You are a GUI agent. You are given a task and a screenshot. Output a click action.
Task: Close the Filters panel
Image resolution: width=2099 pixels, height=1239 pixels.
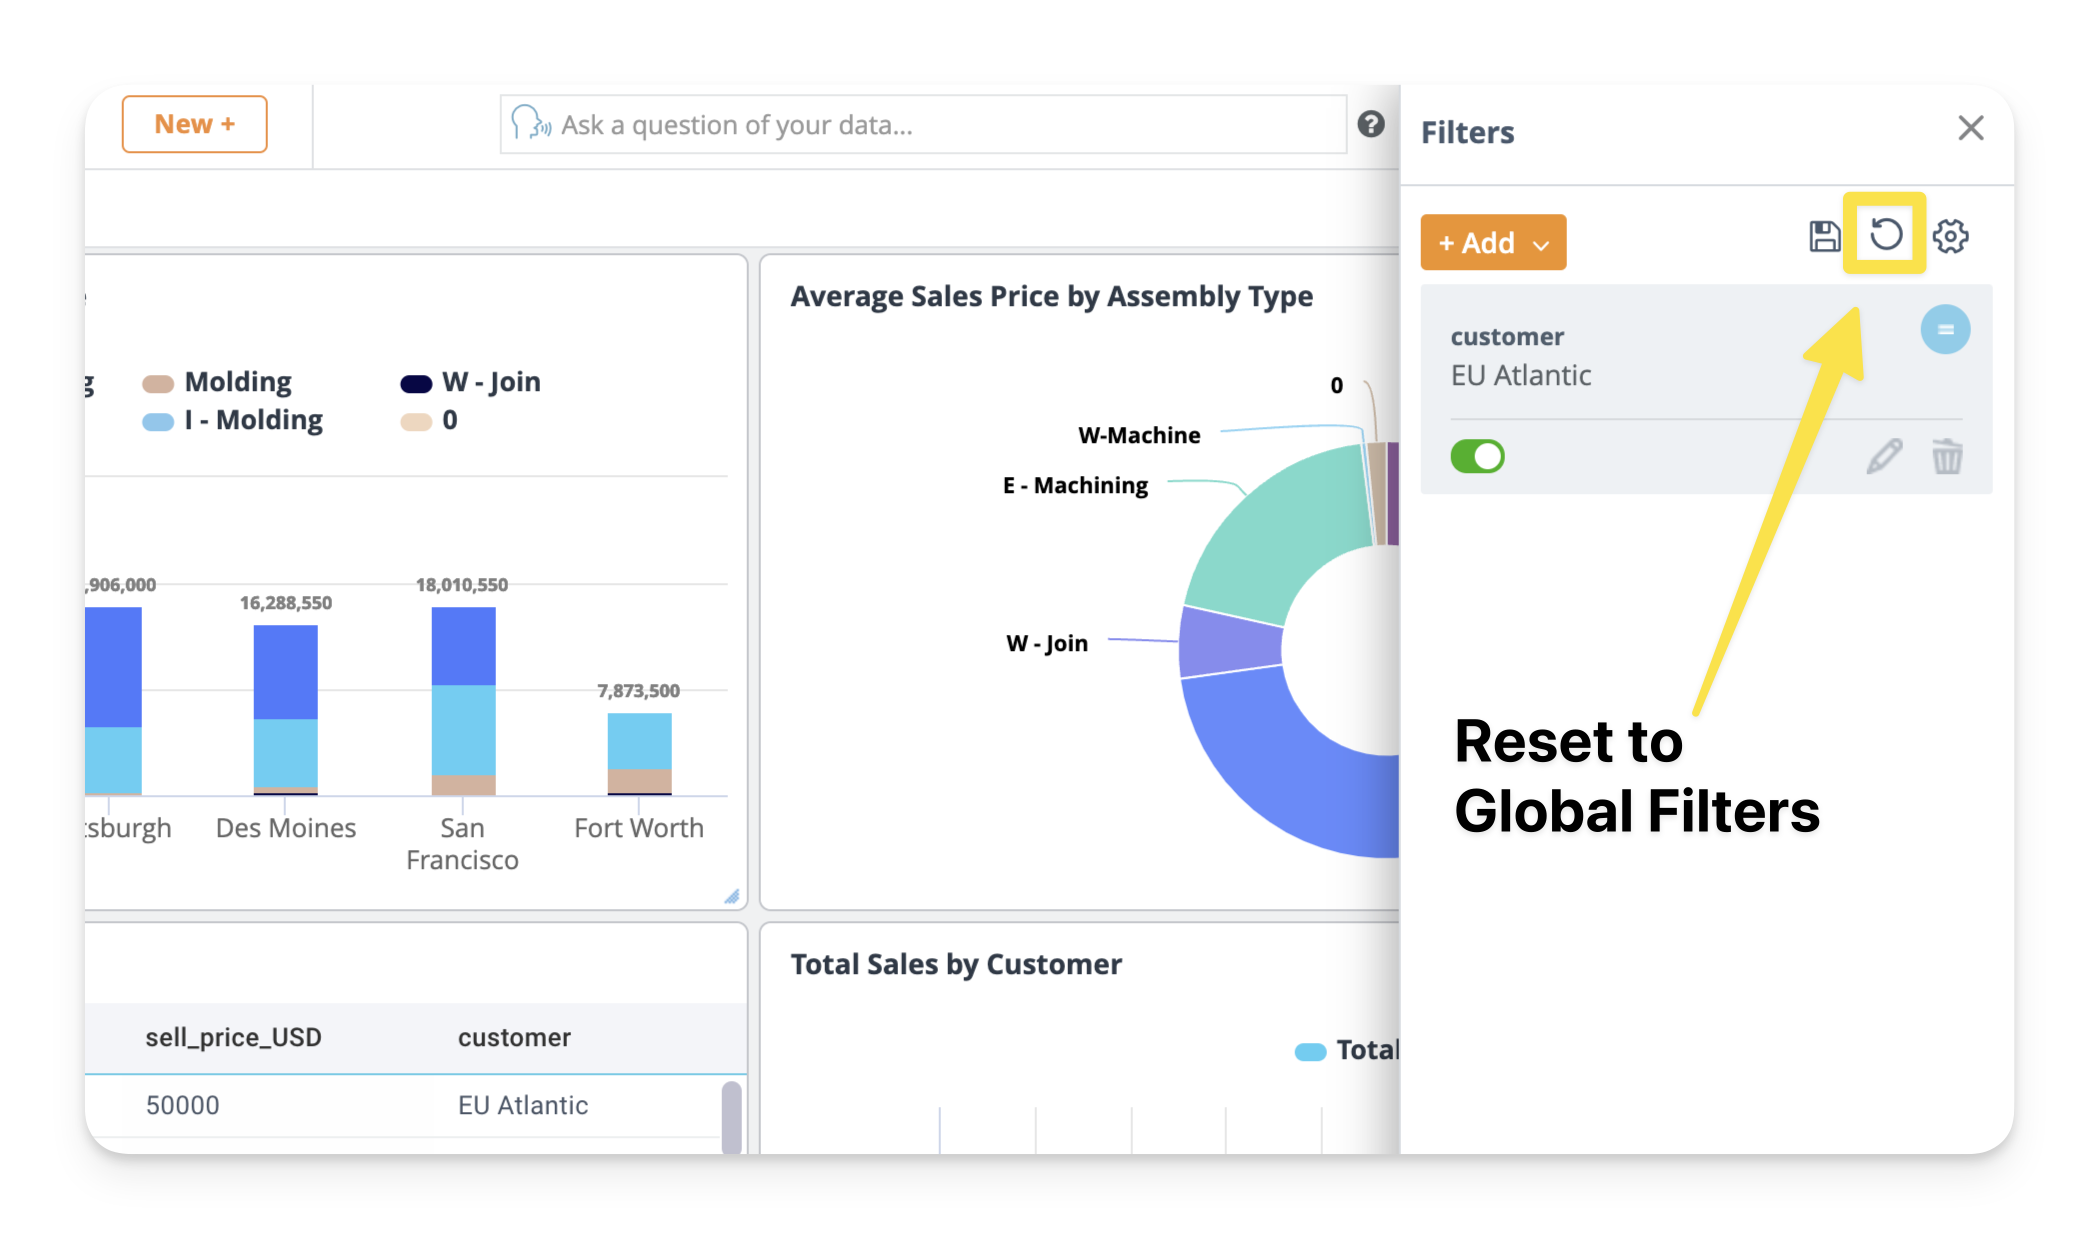coord(1970,128)
